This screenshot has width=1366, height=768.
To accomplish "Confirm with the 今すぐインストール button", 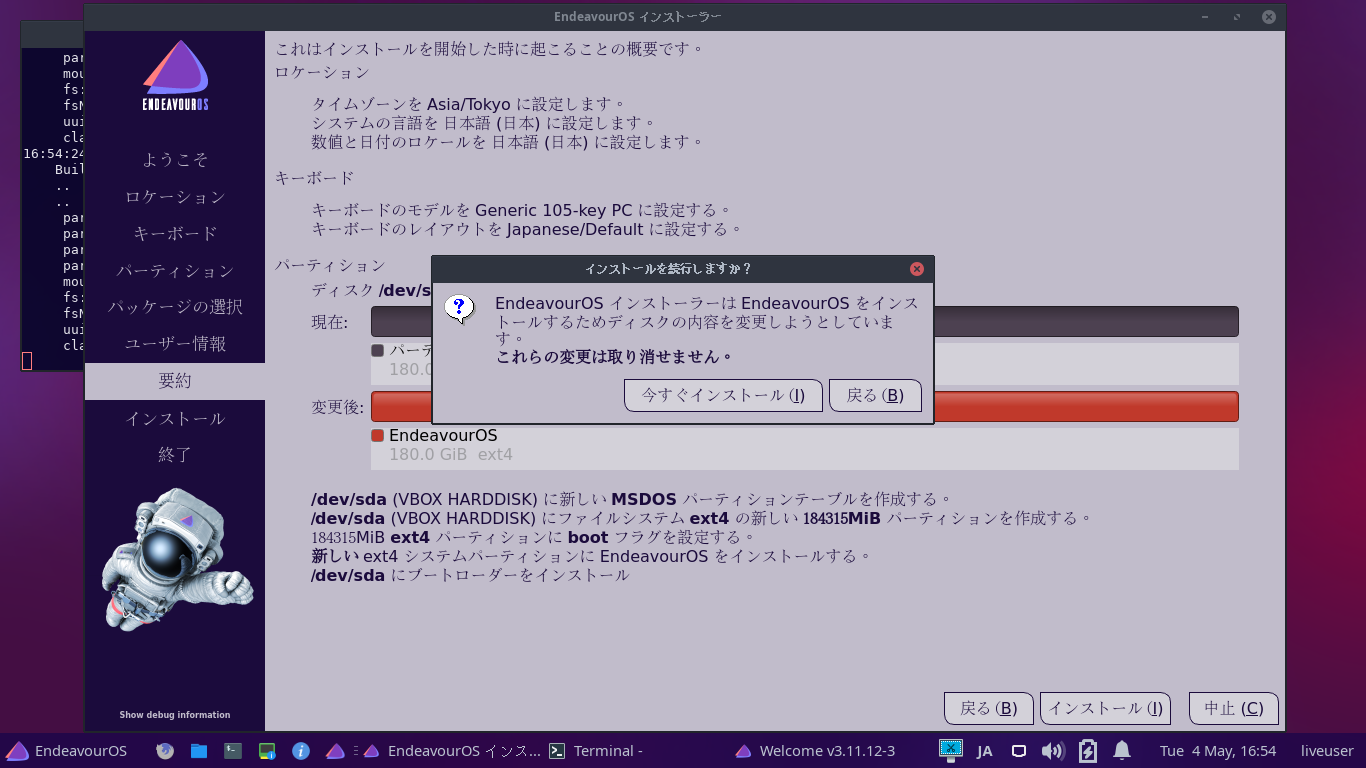I will [723, 396].
